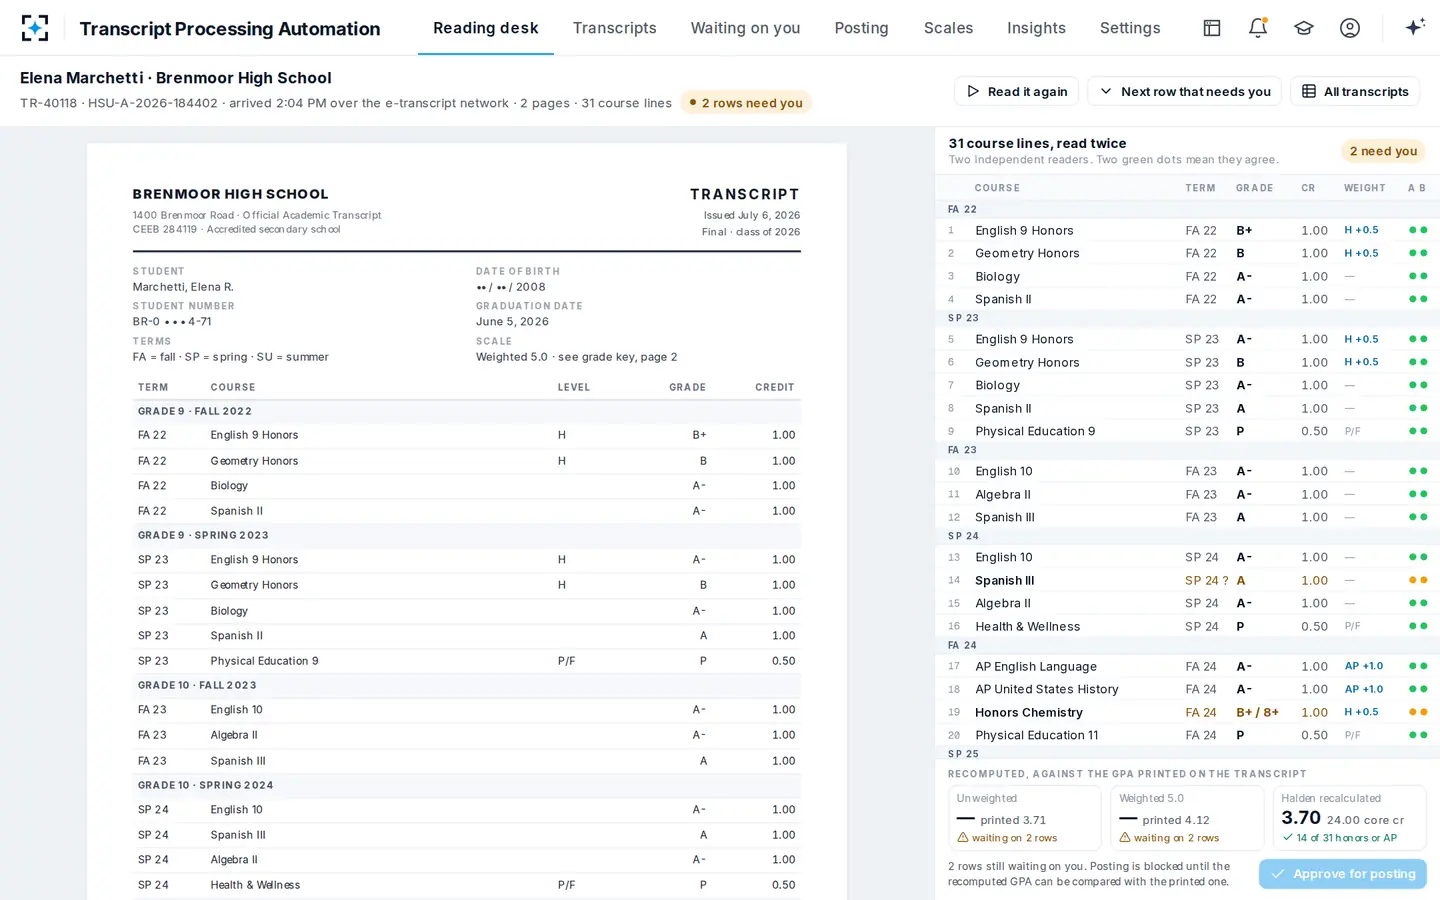
Task: Click Physical Education 9 on the transcript page
Action: click(x=264, y=661)
